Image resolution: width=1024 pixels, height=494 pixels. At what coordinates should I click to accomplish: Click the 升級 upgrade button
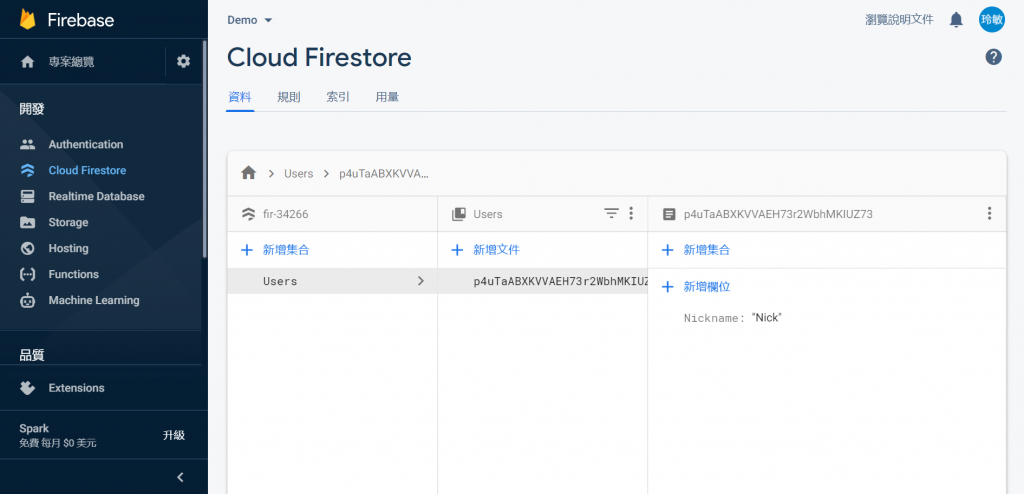tap(174, 435)
